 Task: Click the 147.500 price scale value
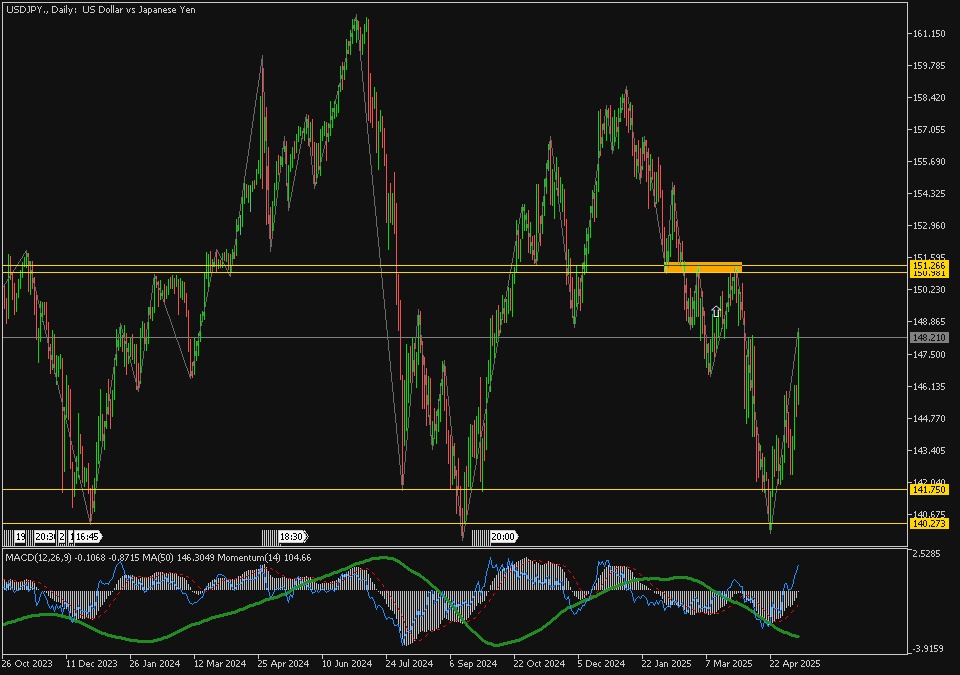click(x=929, y=355)
